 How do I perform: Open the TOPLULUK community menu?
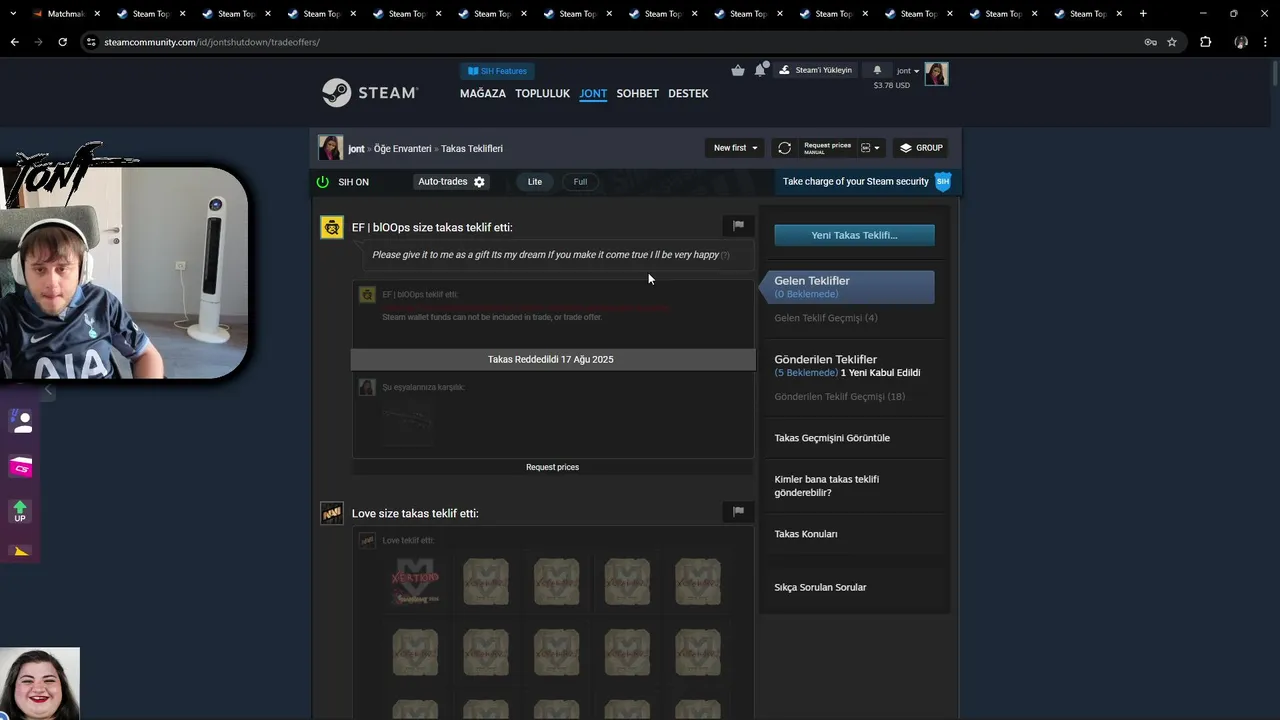point(542,93)
